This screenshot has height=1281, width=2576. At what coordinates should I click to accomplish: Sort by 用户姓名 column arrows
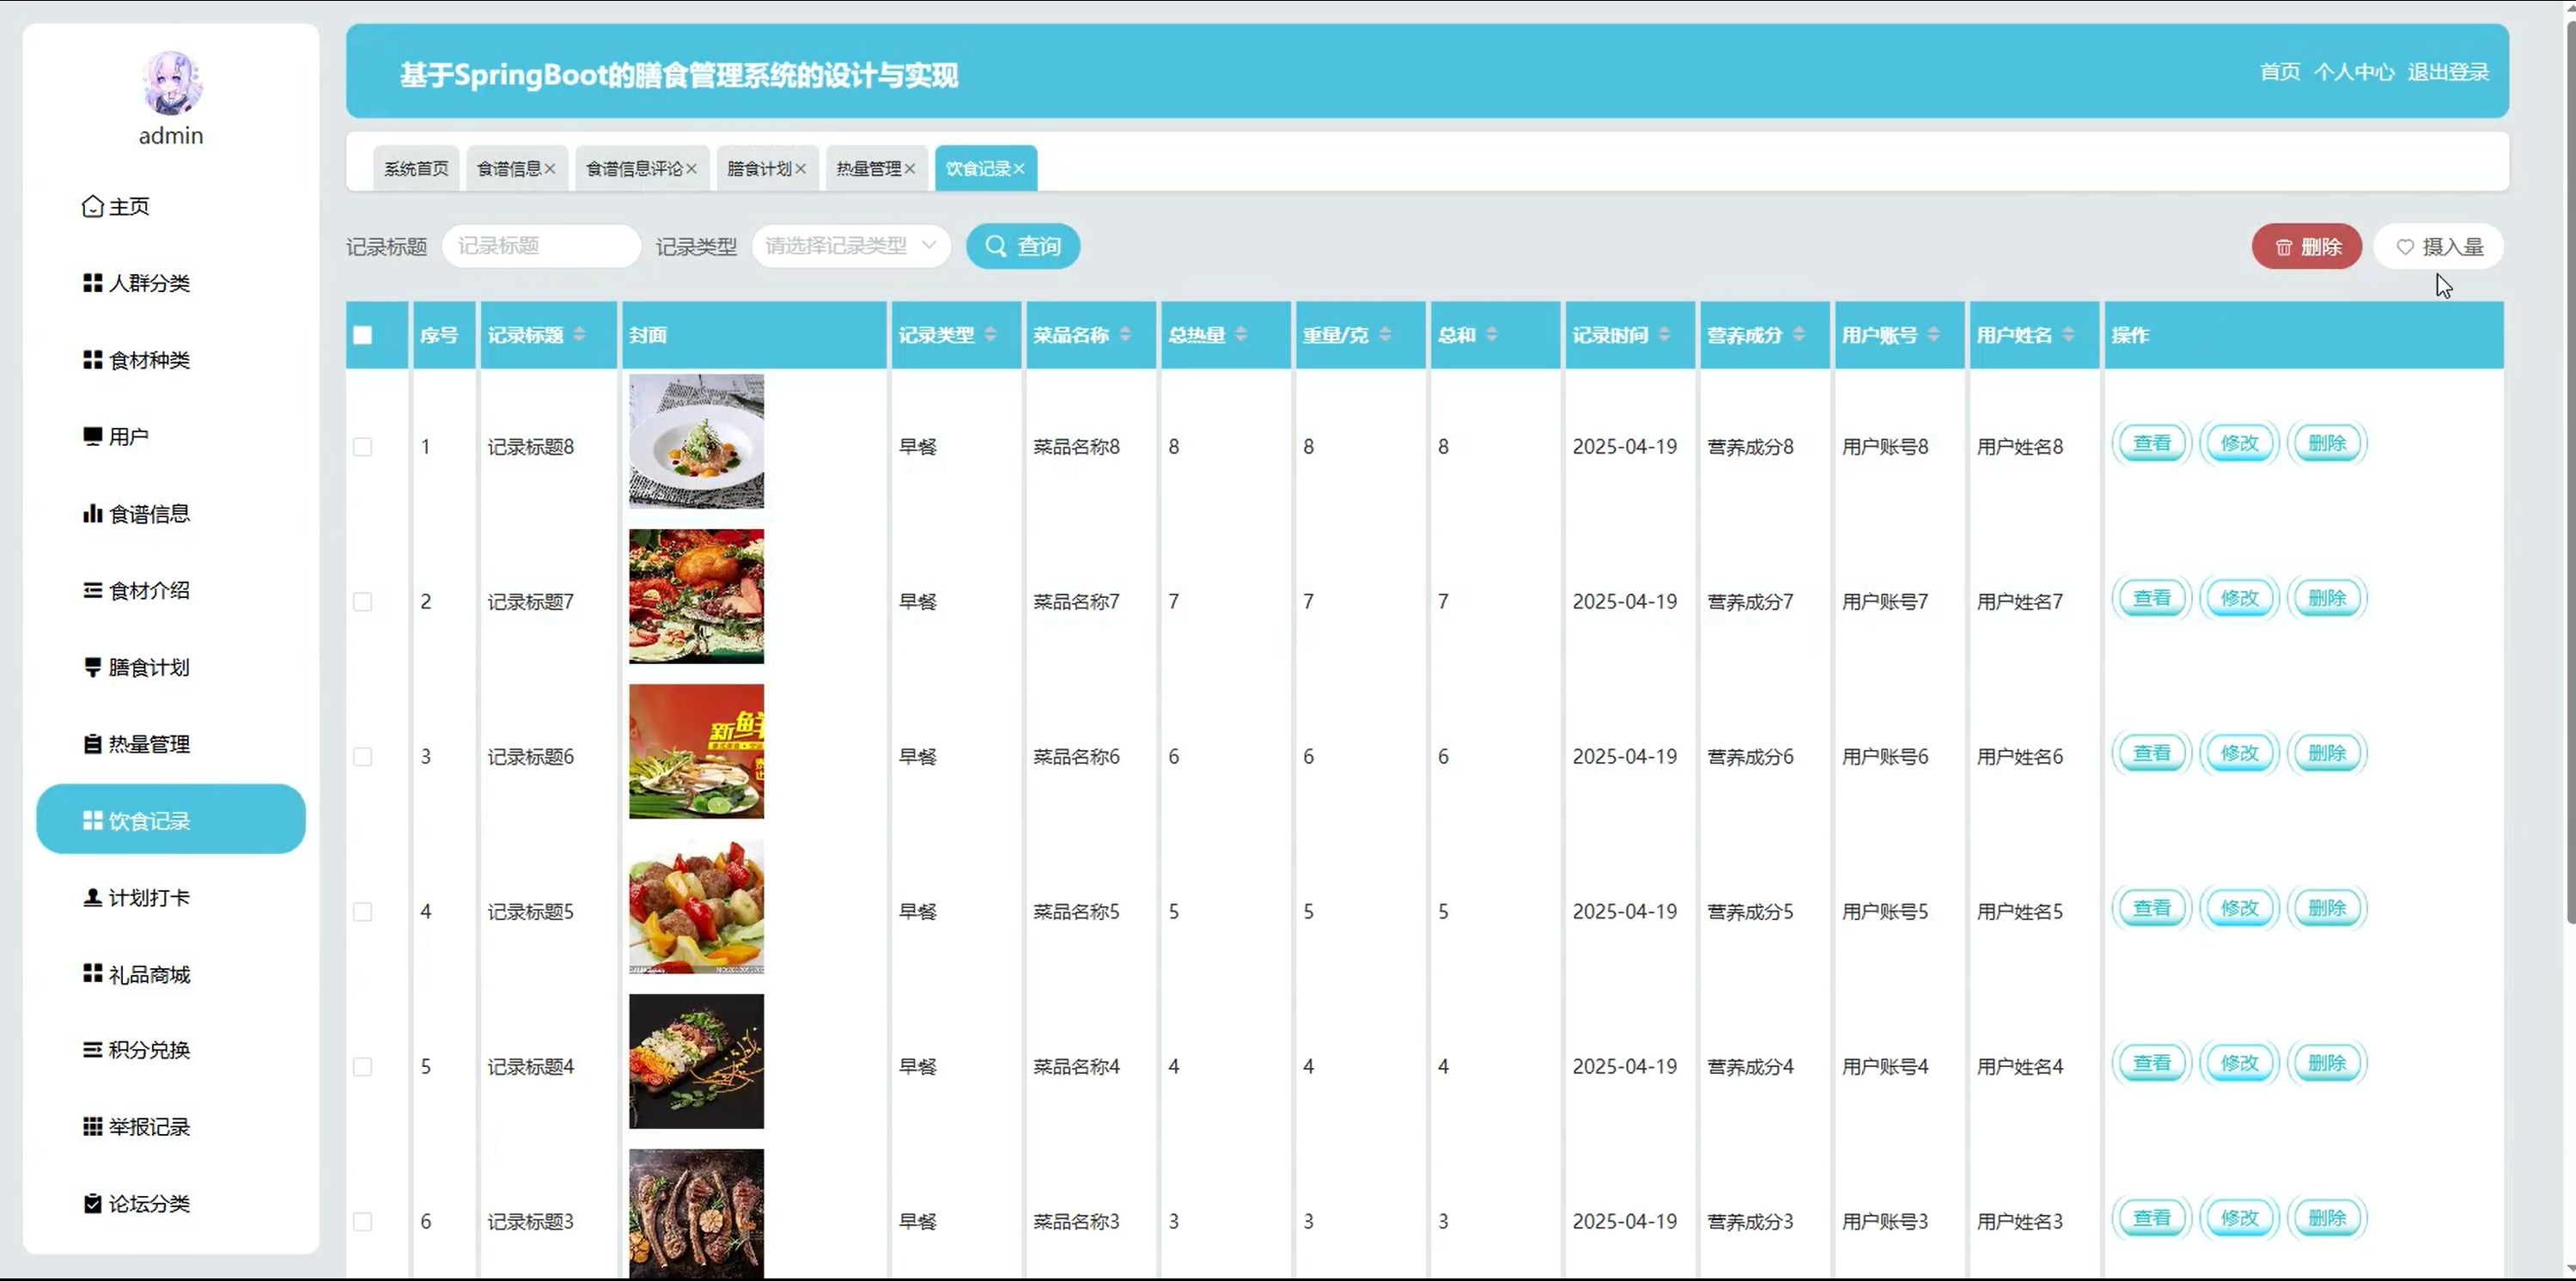tap(2069, 335)
